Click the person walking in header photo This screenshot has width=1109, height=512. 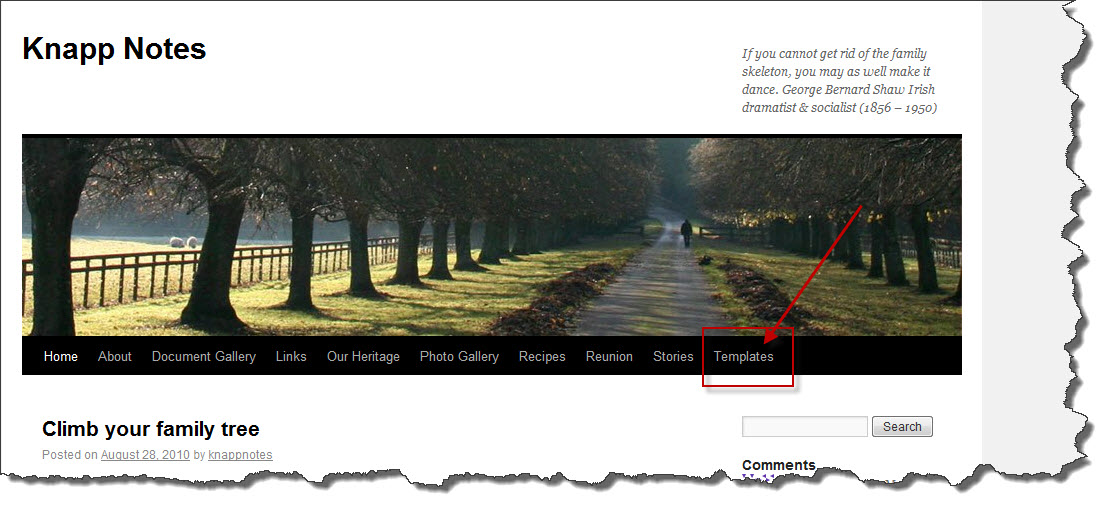pyautogui.click(x=686, y=233)
